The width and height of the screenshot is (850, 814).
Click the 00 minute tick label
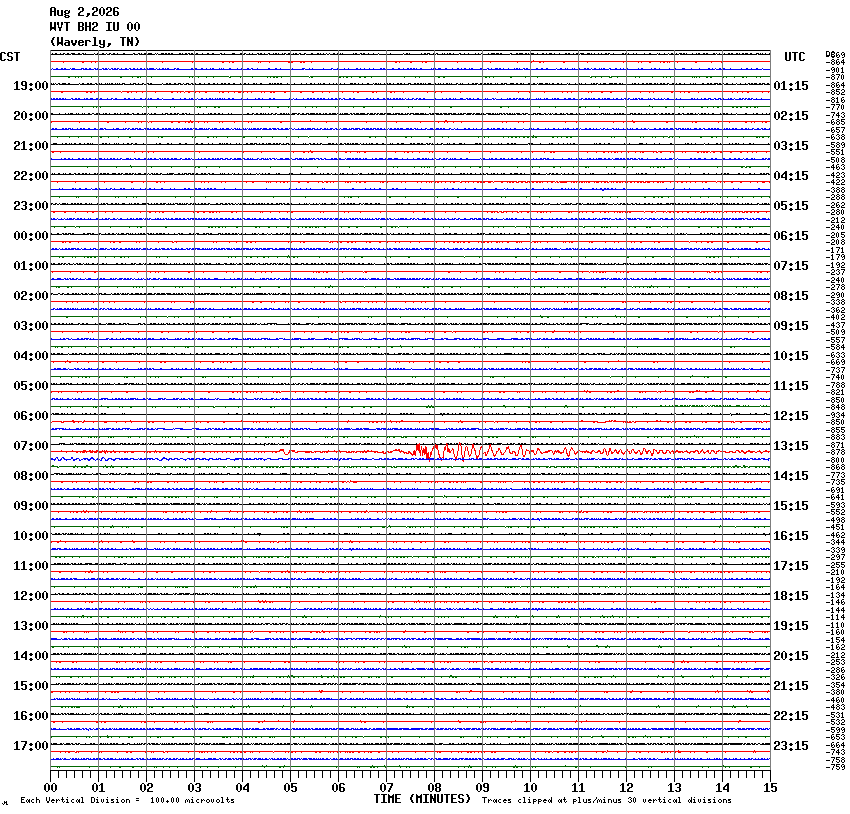(50, 788)
